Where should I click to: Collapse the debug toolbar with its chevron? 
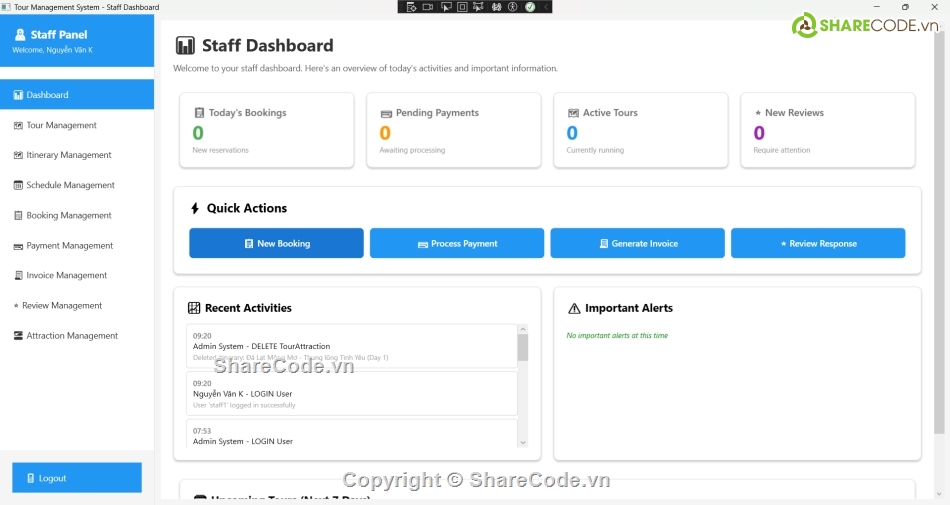tap(546, 7)
